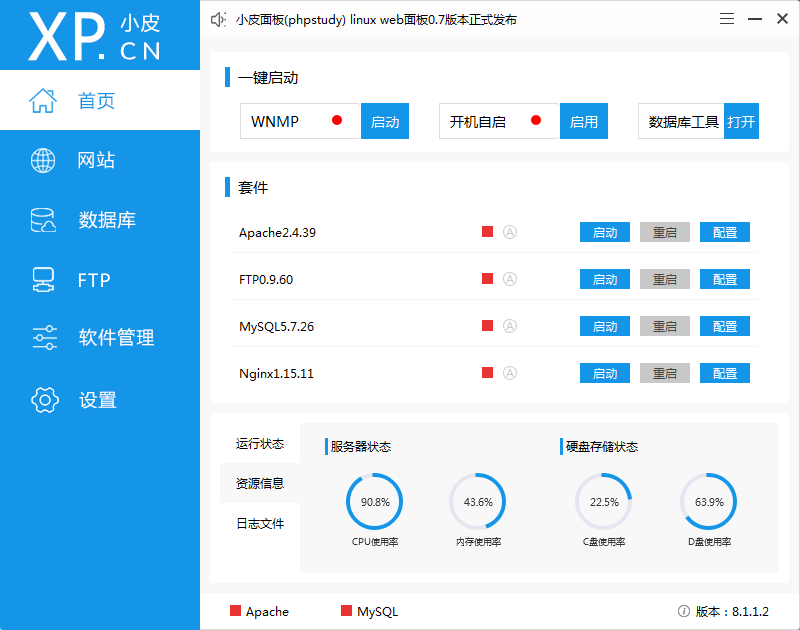Click 打开 next to 数据库工具

[x=741, y=120]
